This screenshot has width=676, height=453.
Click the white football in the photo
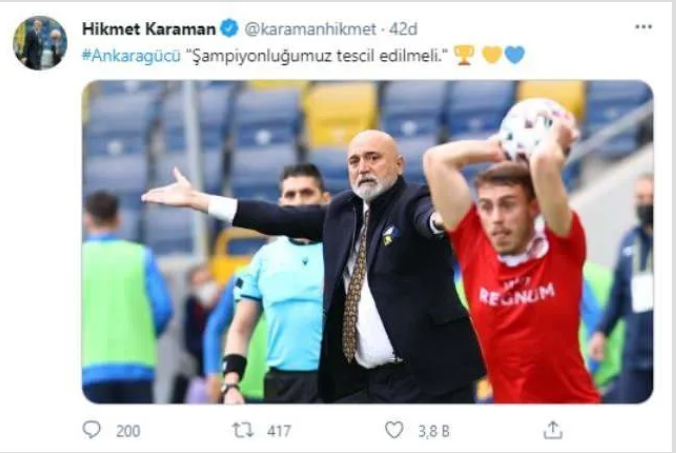click(533, 128)
